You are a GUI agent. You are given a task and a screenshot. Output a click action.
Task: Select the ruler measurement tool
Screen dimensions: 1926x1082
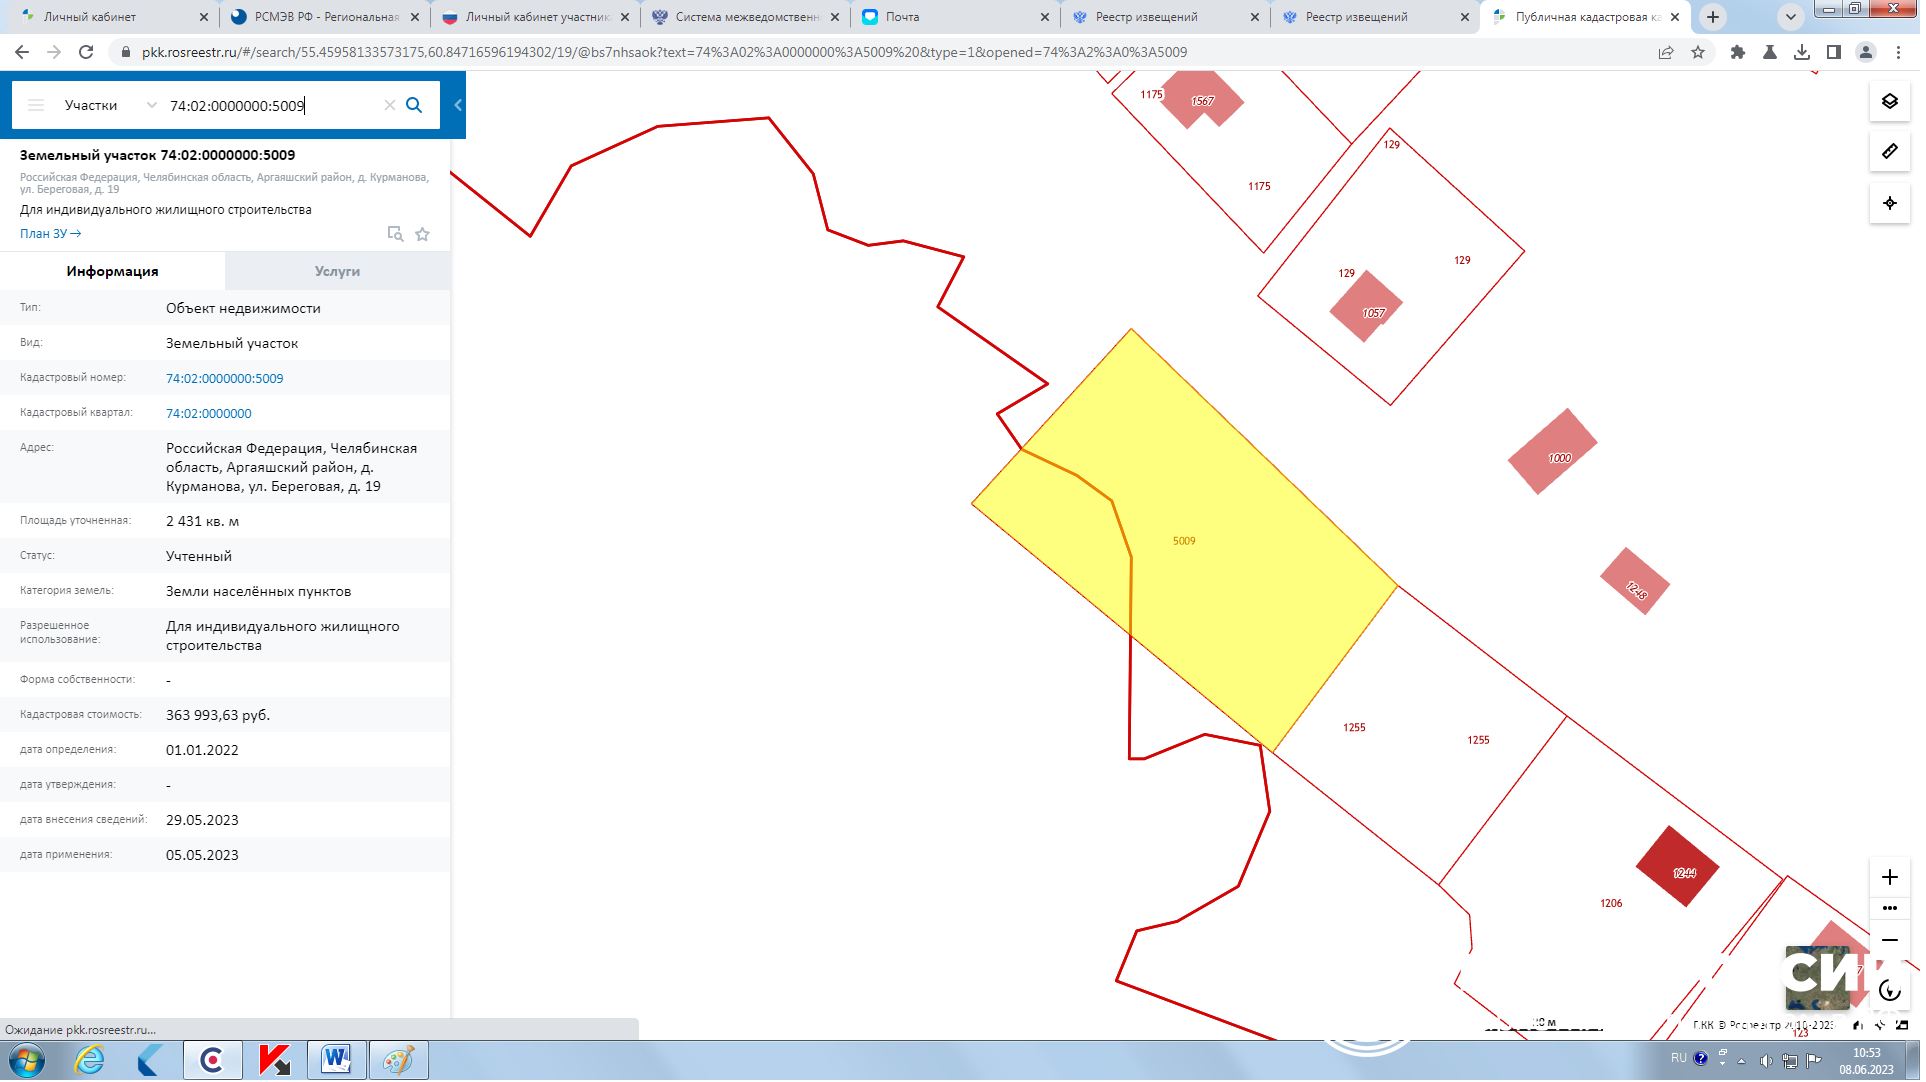point(1889,152)
